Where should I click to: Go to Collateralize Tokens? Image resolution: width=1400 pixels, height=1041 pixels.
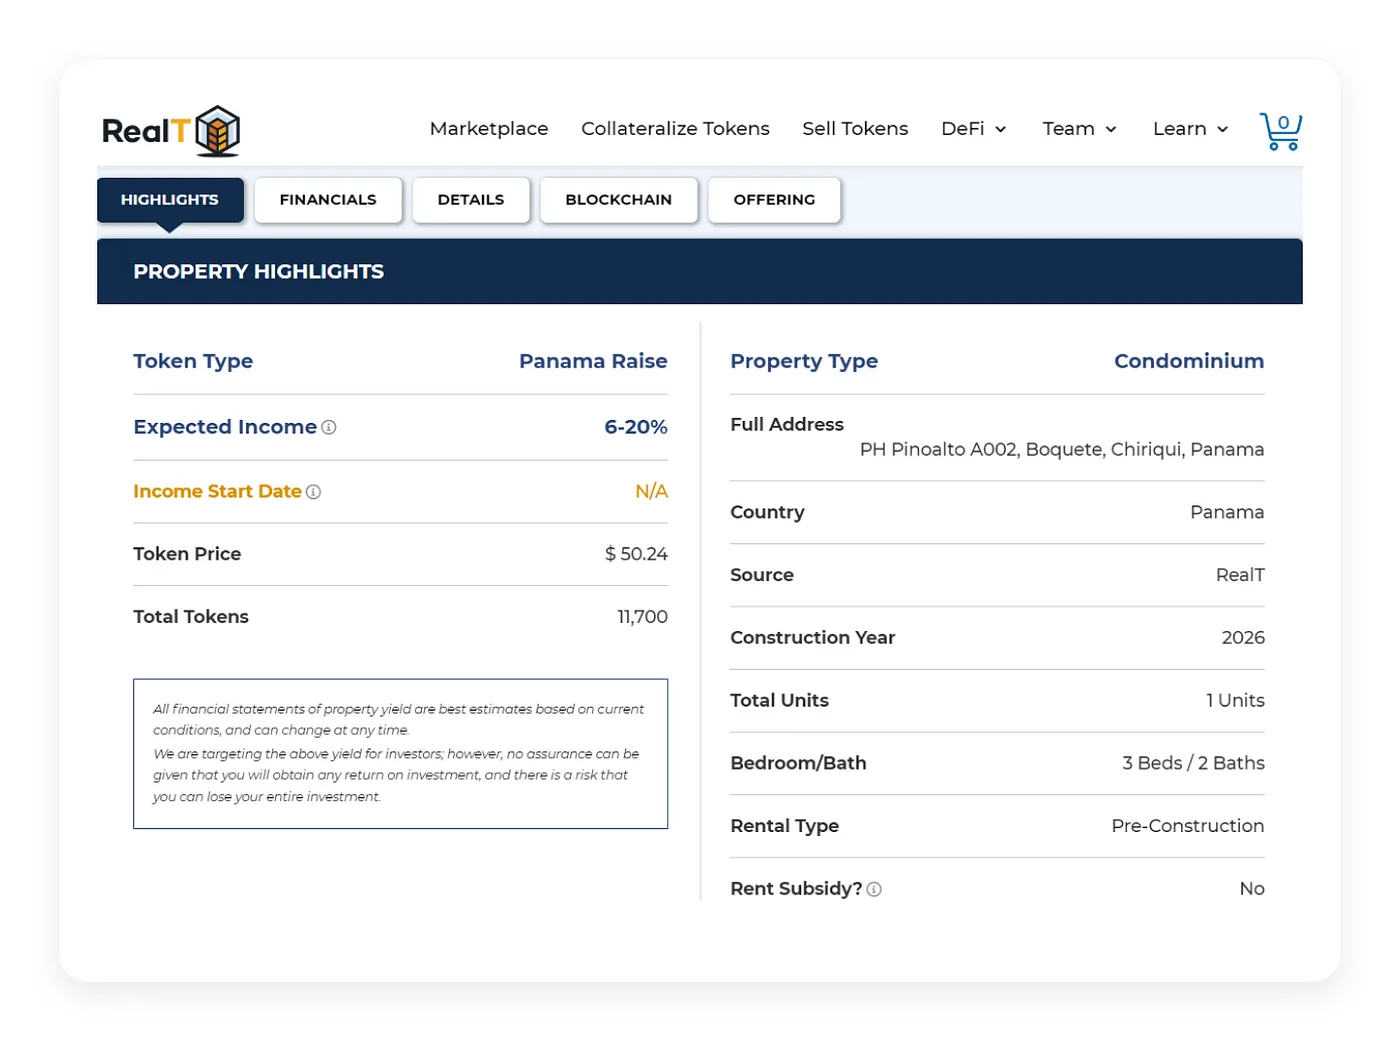click(x=675, y=129)
